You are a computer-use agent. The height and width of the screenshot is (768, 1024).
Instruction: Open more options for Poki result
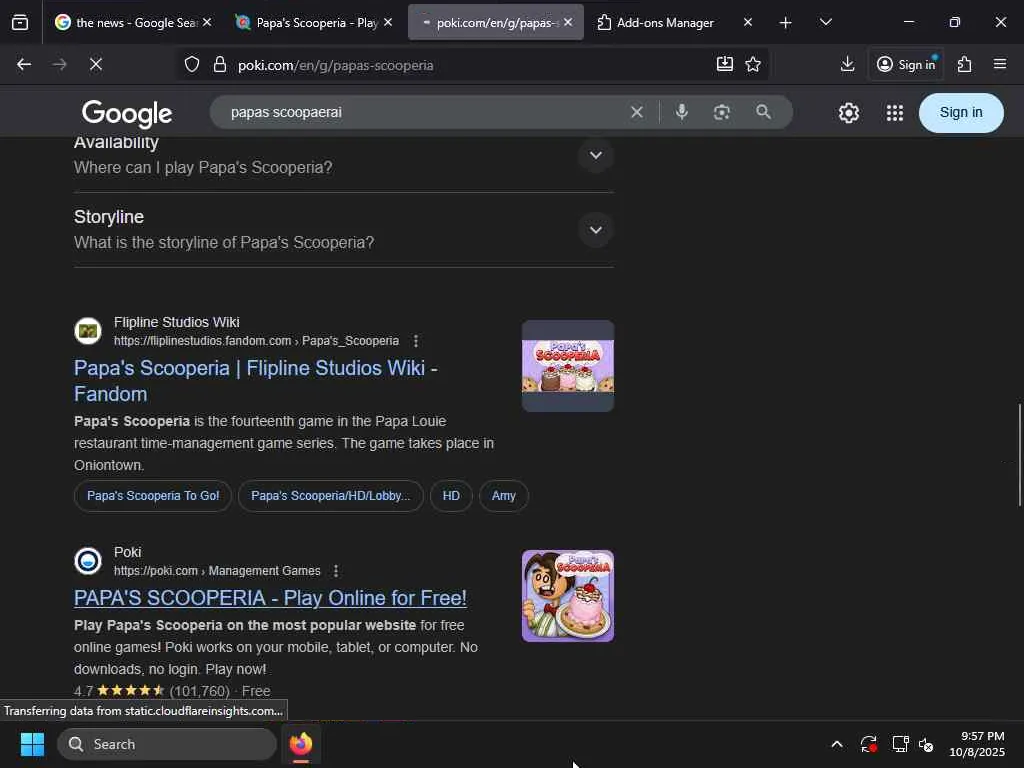(x=336, y=571)
